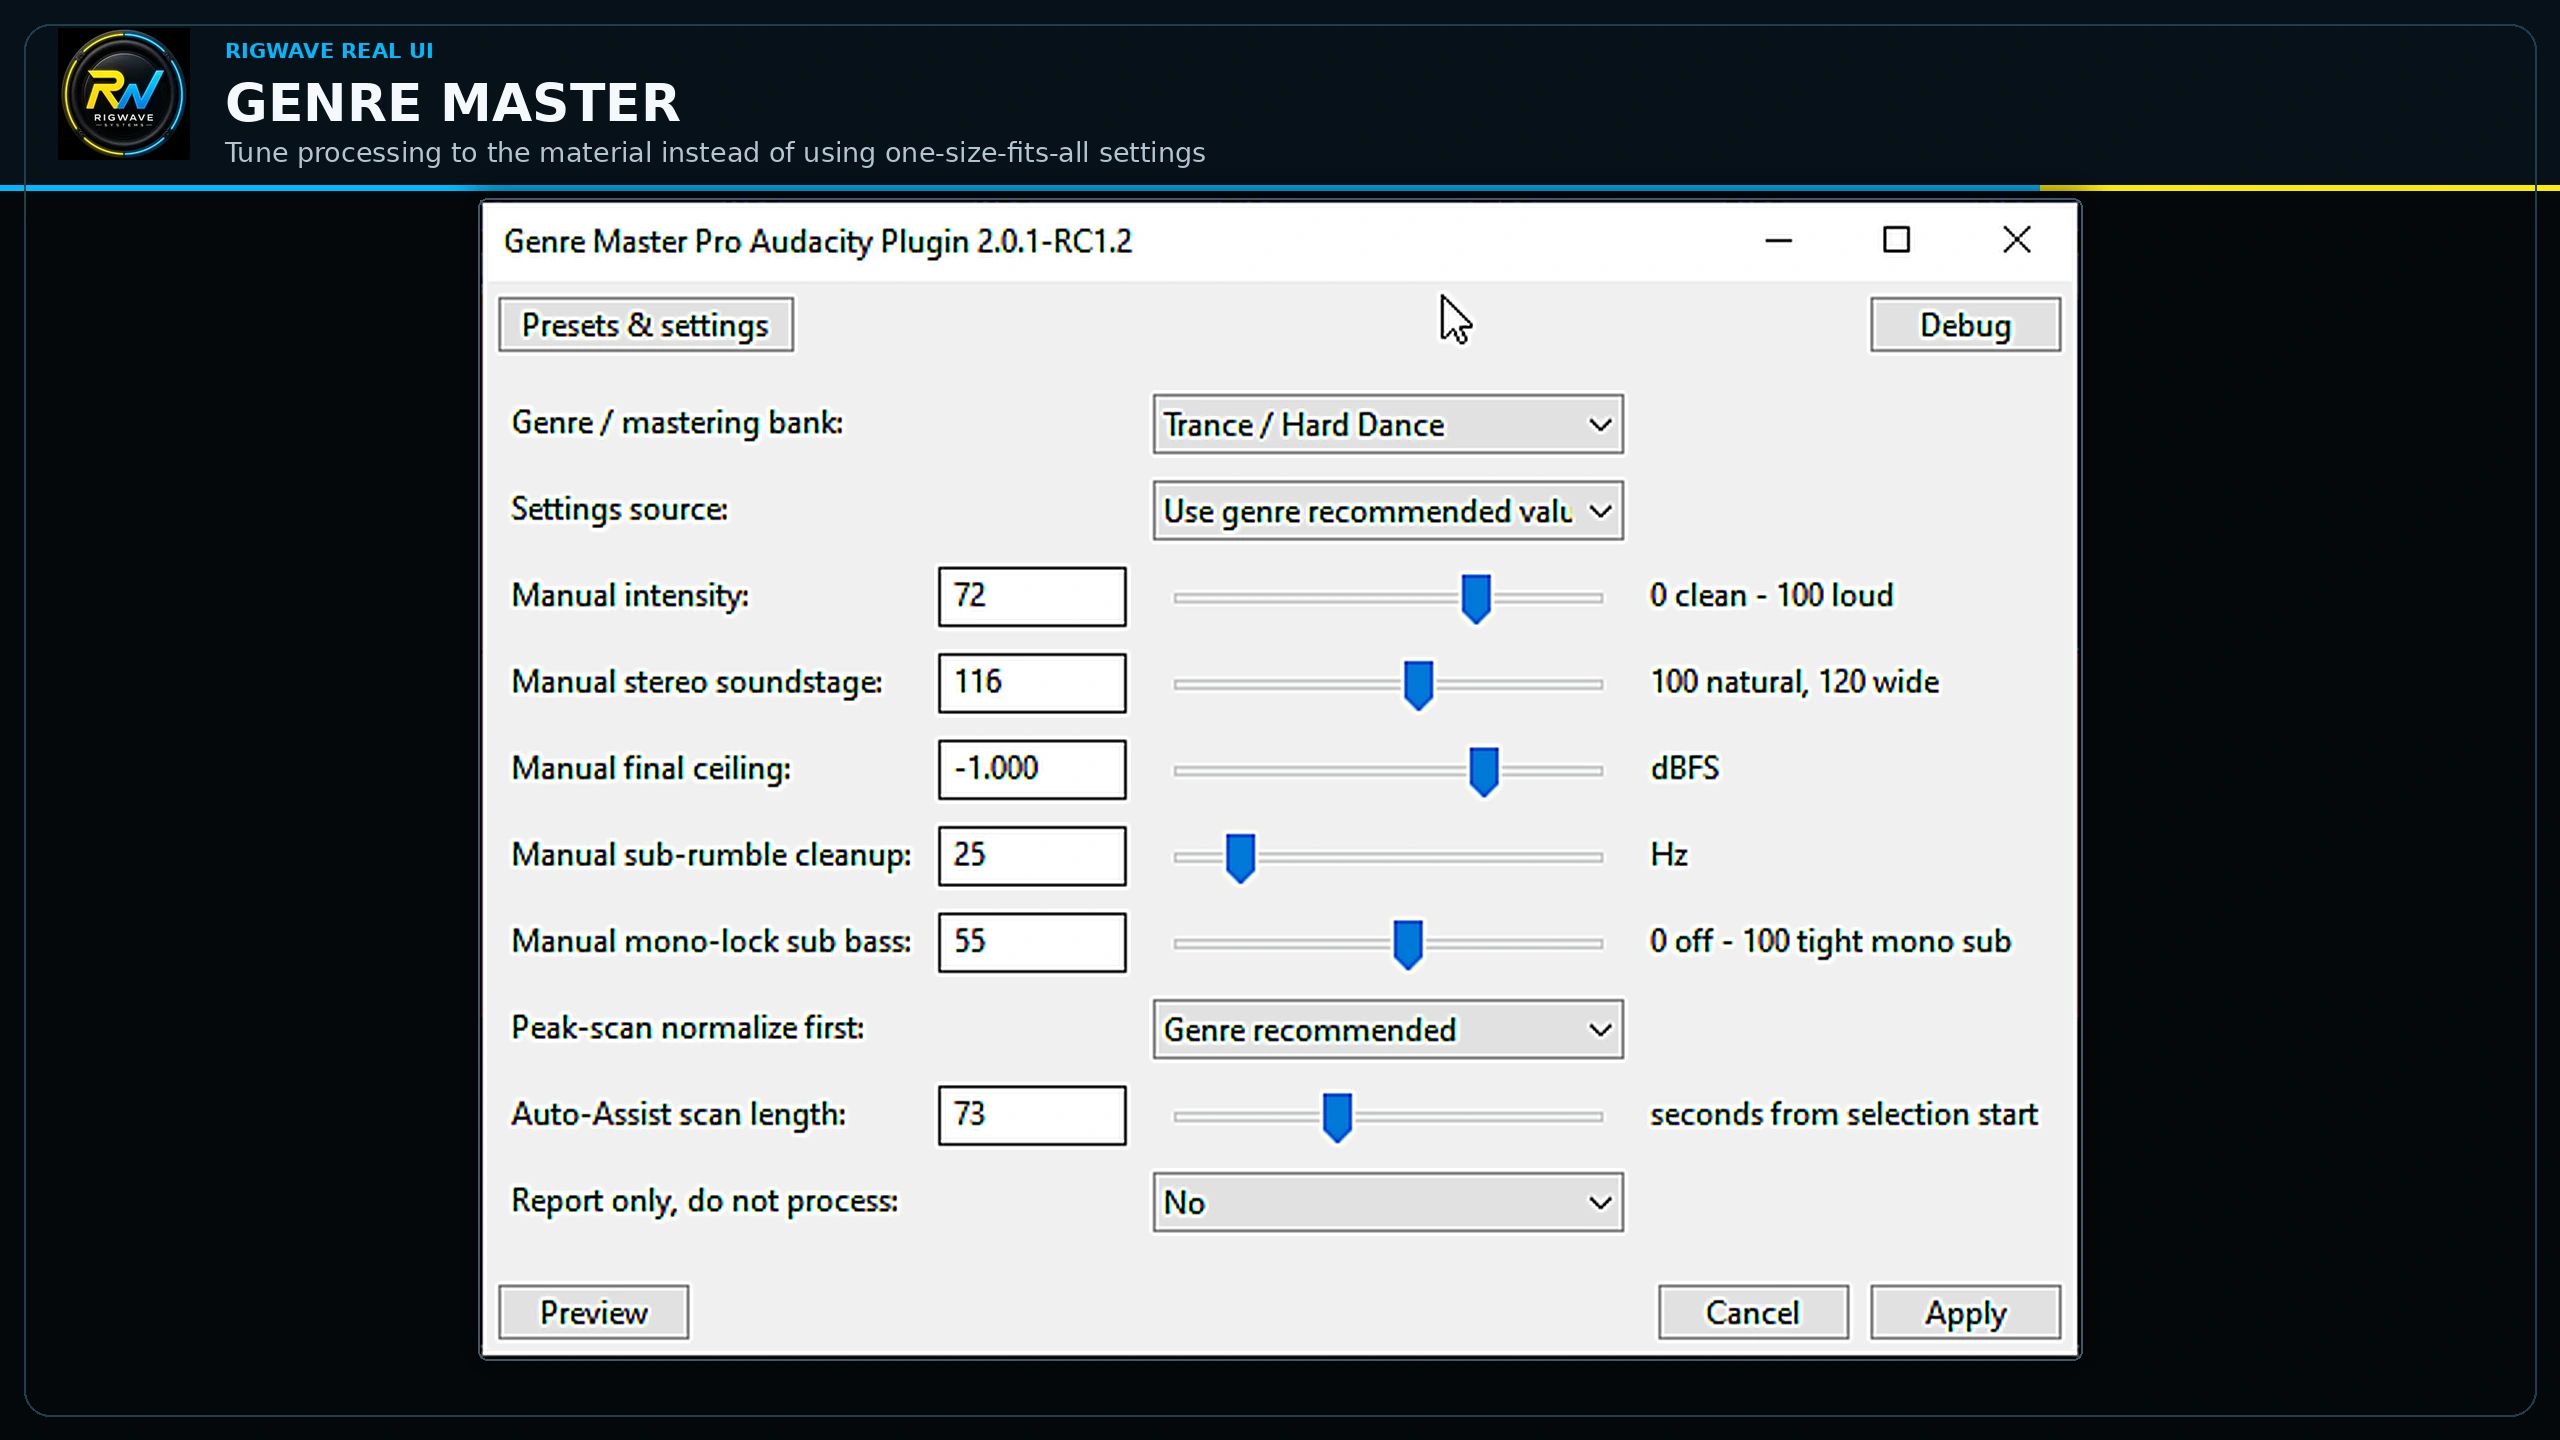The height and width of the screenshot is (1440, 2560).
Task: Open the Genre / mastering bank dropdown
Action: point(1388,425)
